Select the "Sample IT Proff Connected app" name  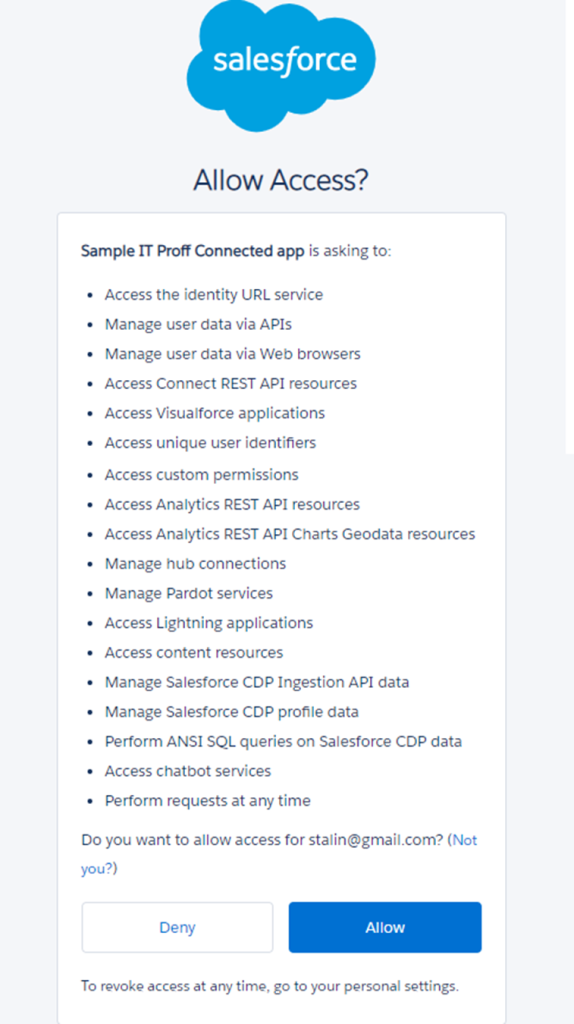(x=193, y=251)
